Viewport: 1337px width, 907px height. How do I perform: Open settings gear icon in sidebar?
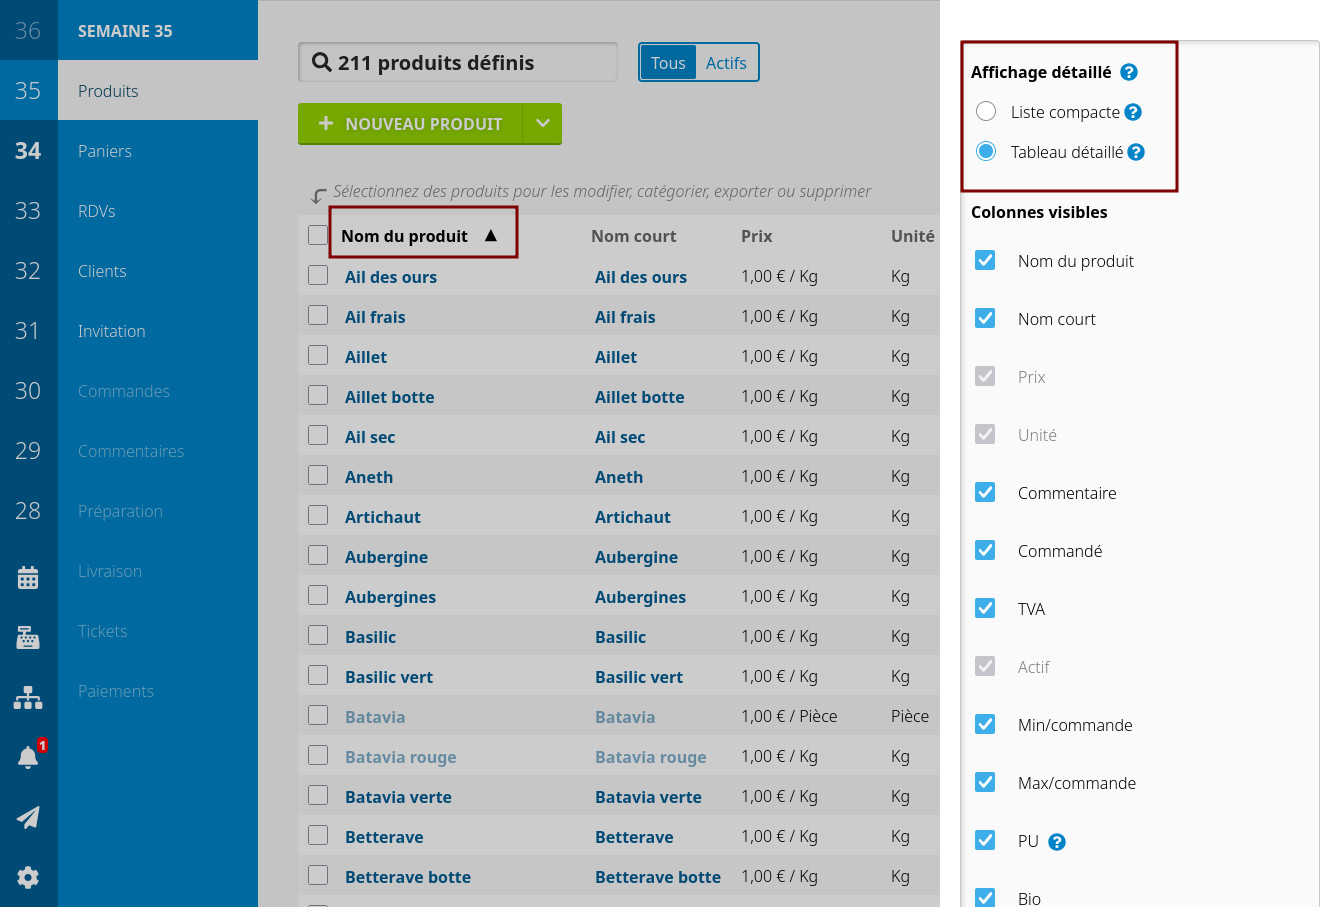pos(28,877)
